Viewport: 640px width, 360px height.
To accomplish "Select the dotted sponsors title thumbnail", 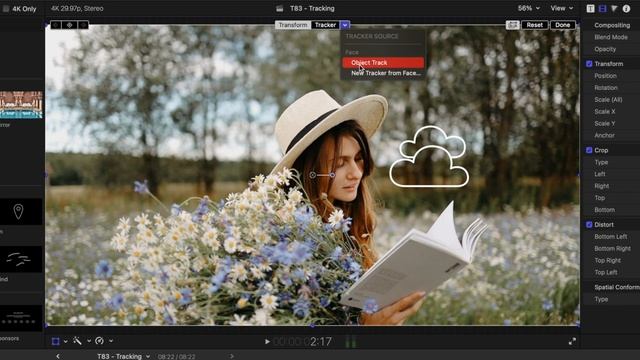I will 21,318.
